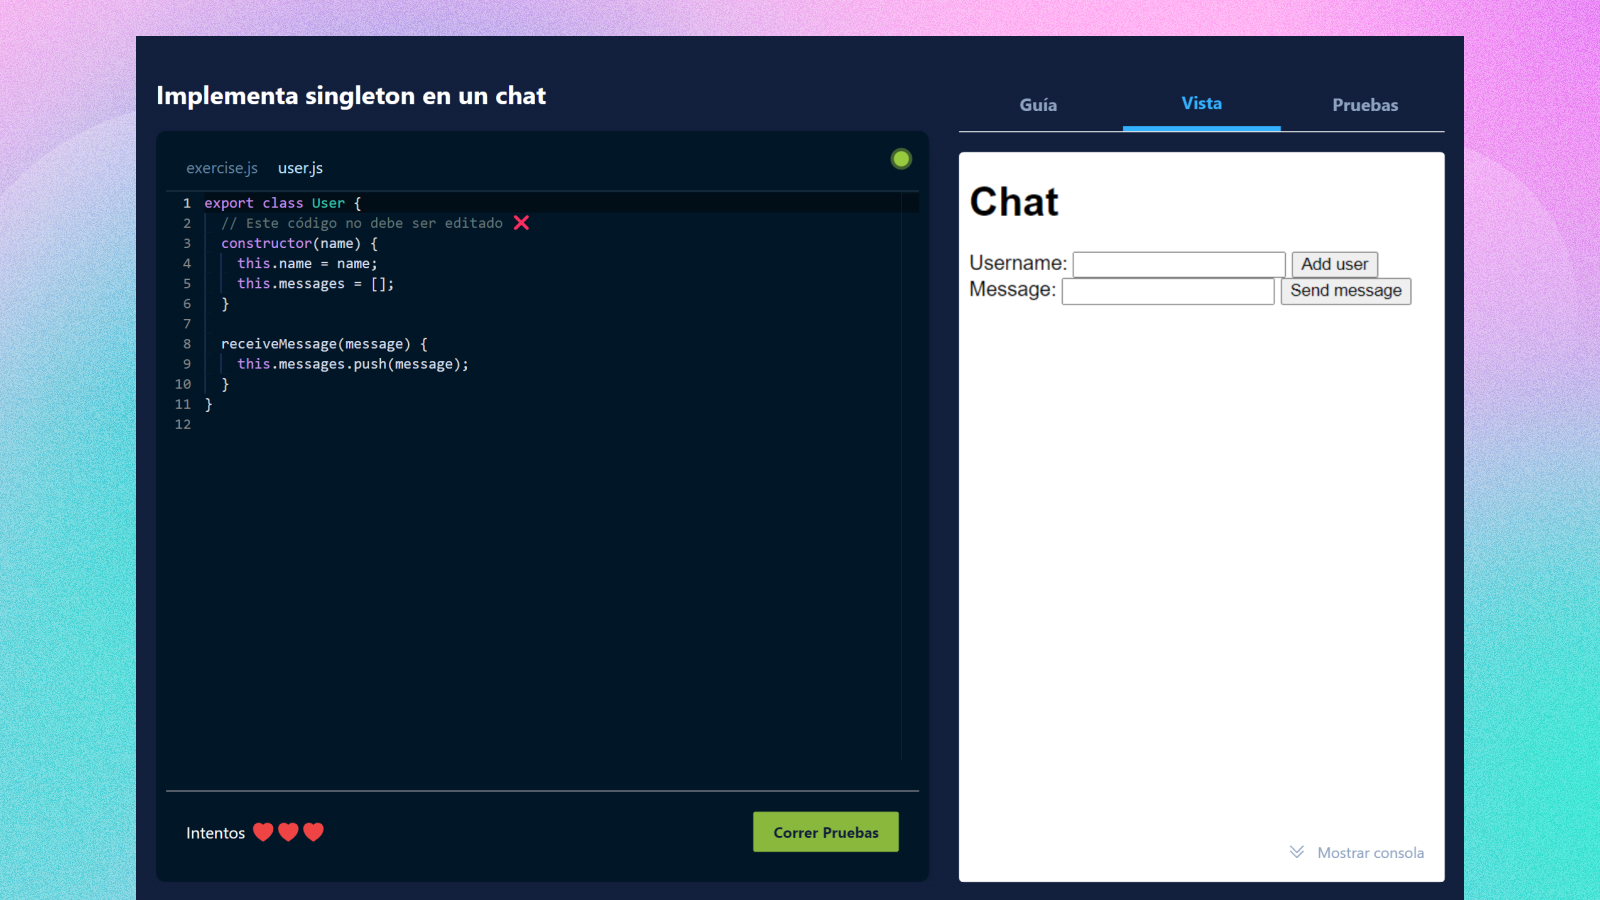Image resolution: width=1600 pixels, height=900 pixels.
Task: Click the red X mark on line 2
Action: click(521, 223)
